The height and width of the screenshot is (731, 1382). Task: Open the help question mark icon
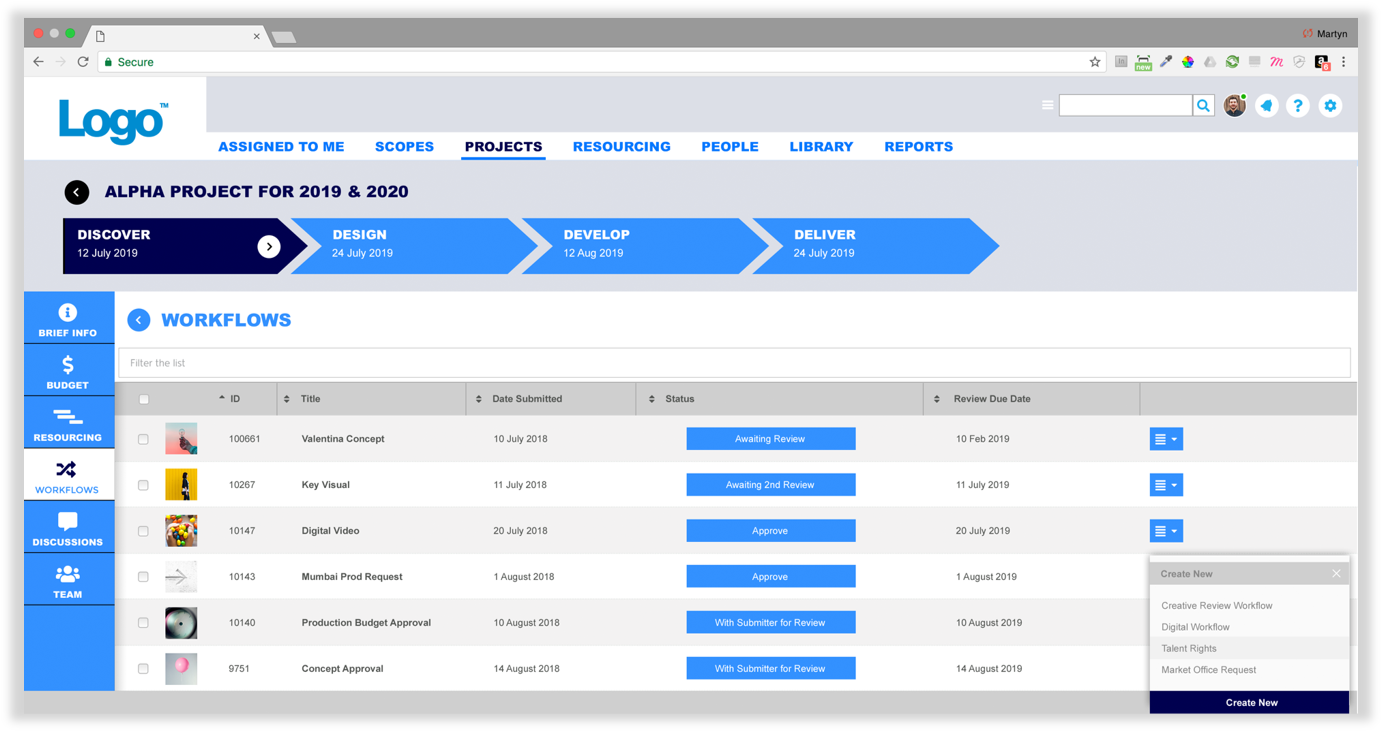[x=1298, y=106]
